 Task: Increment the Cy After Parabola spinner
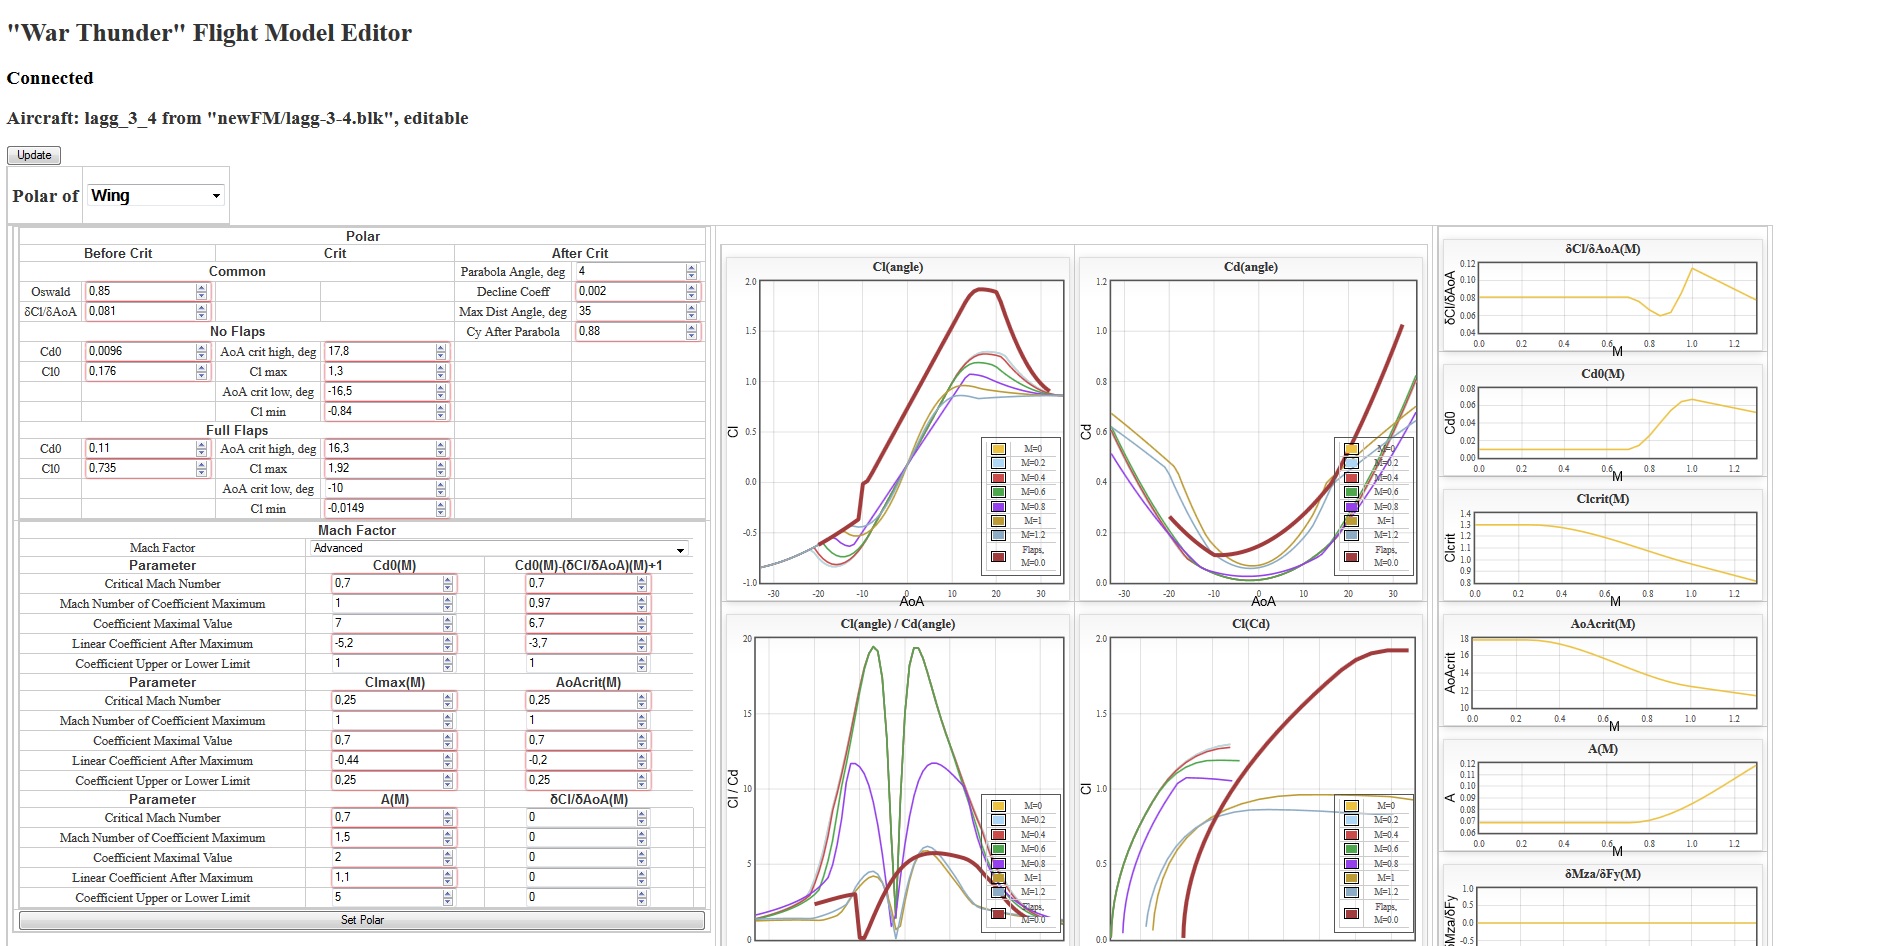(691, 328)
